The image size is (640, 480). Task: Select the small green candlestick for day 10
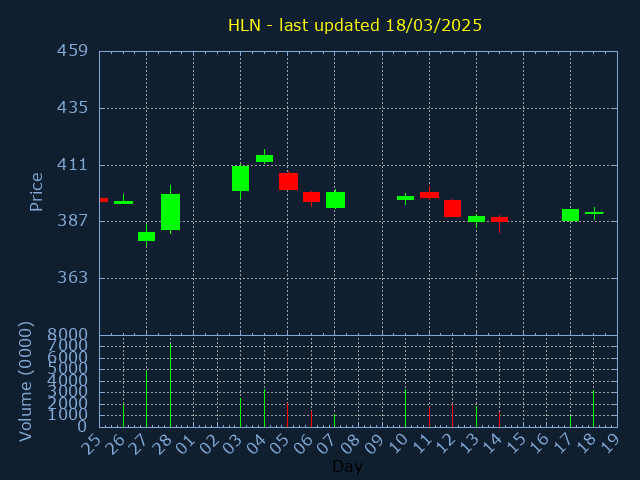pyautogui.click(x=405, y=198)
